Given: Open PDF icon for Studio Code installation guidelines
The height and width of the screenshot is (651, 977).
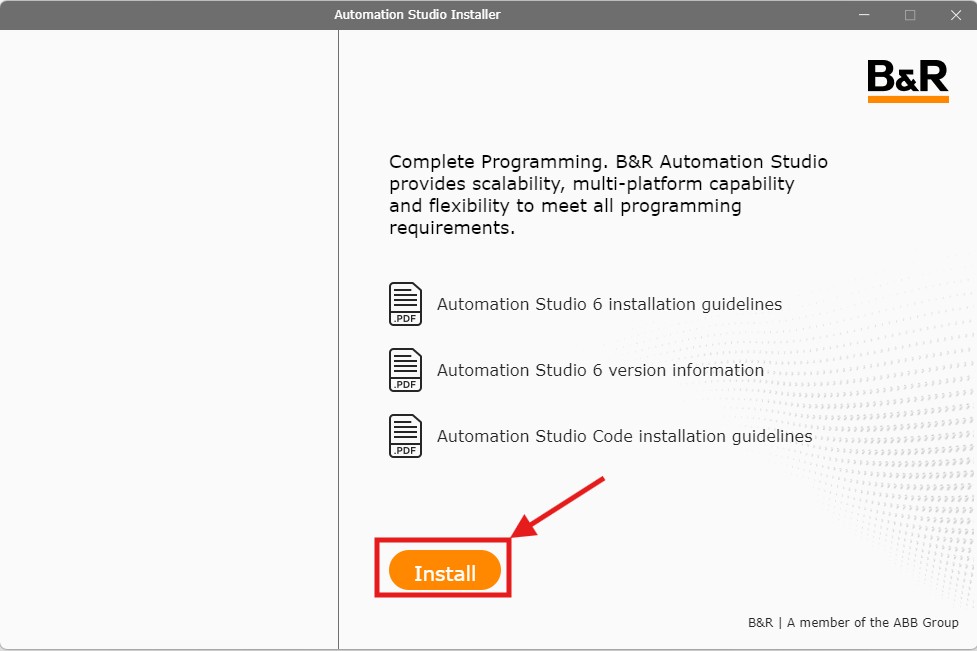Looking at the screenshot, I should click(x=406, y=436).
